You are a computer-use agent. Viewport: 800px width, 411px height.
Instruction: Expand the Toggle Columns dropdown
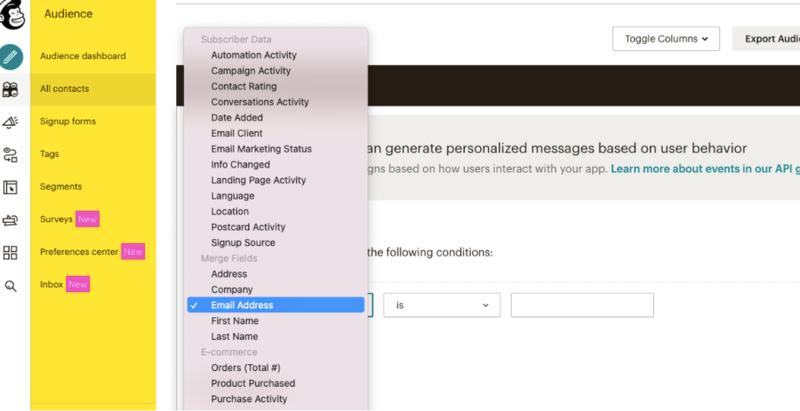click(x=666, y=39)
